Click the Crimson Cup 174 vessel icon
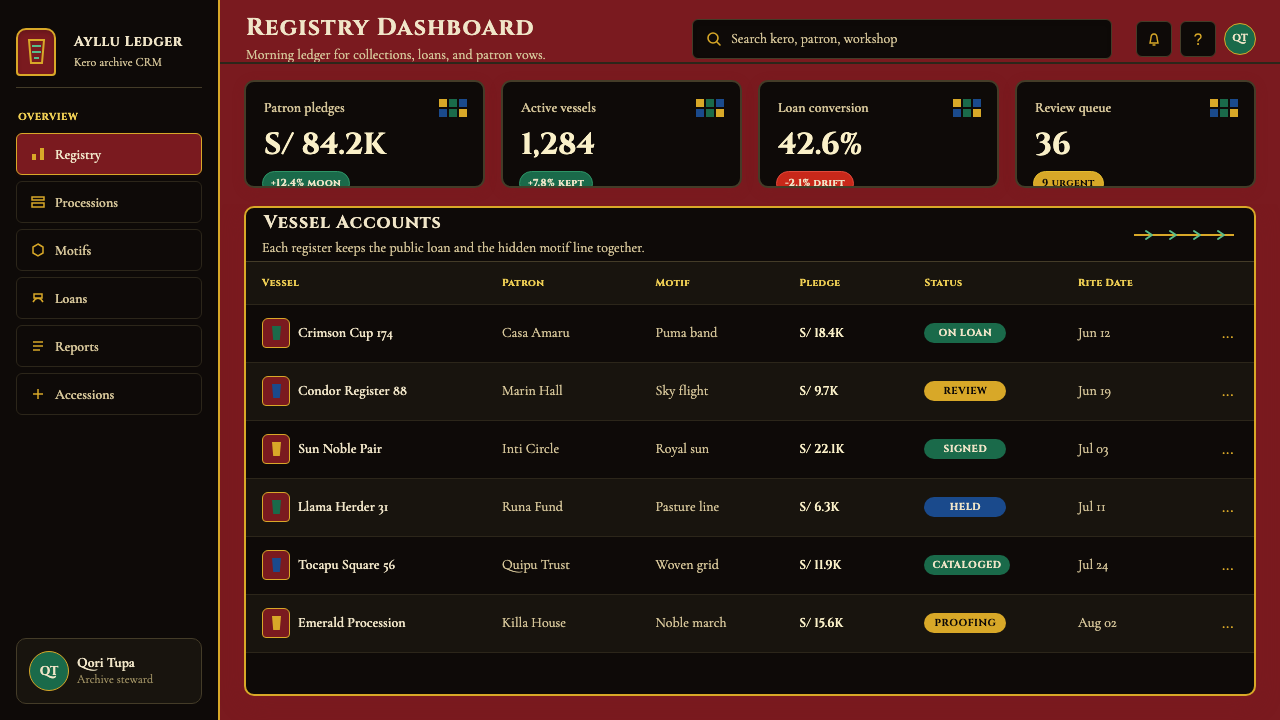1280x720 pixels. pos(276,333)
